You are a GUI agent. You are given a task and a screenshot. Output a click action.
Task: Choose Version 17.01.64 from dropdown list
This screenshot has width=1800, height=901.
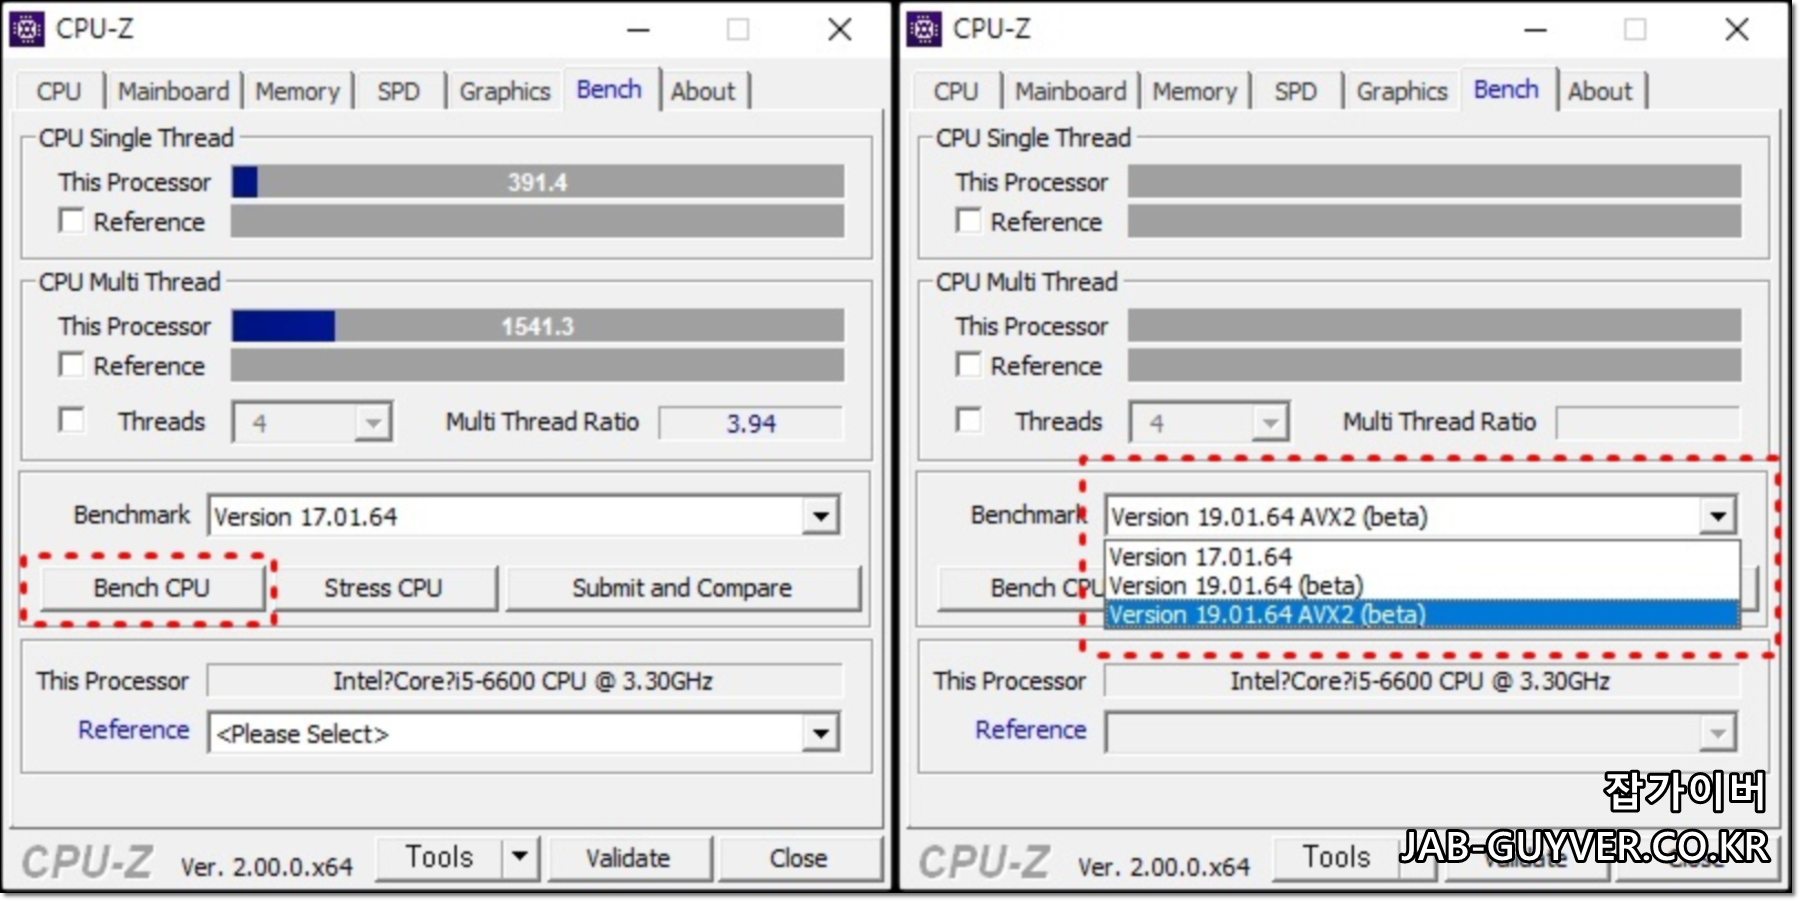1421,556
